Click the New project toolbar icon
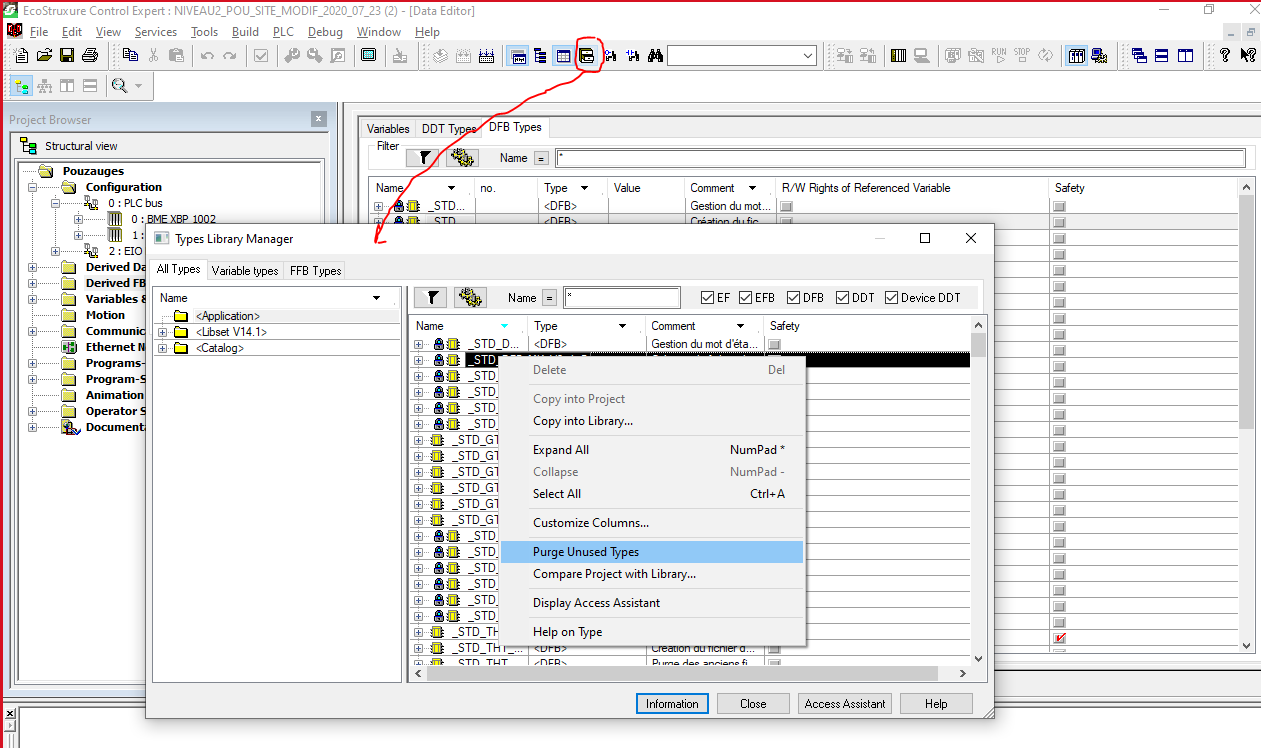This screenshot has height=748, width=1261. (20, 55)
